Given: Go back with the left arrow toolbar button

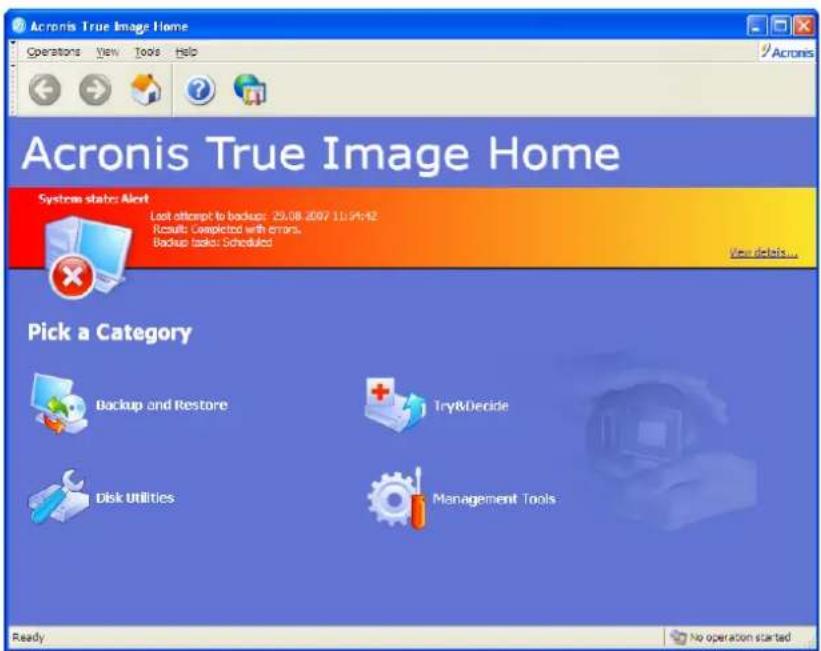Looking at the screenshot, I should pos(45,90).
